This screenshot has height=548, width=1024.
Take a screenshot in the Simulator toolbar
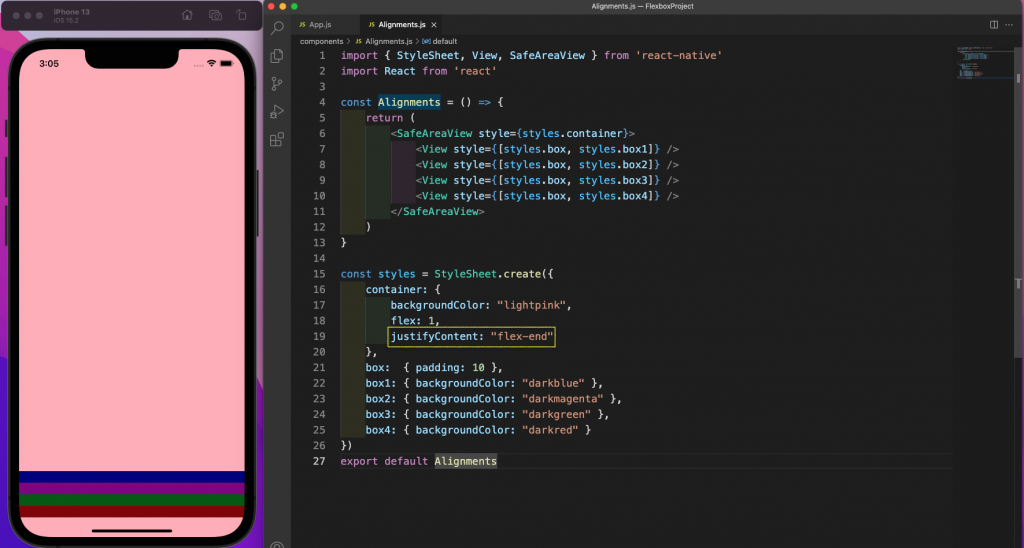(x=215, y=15)
